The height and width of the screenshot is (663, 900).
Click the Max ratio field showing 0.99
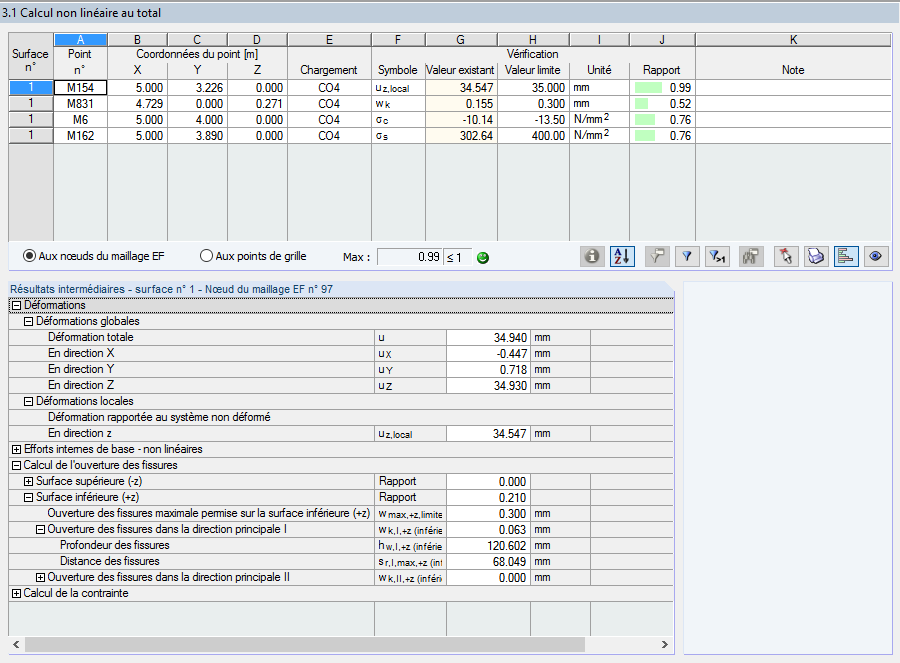coord(410,257)
